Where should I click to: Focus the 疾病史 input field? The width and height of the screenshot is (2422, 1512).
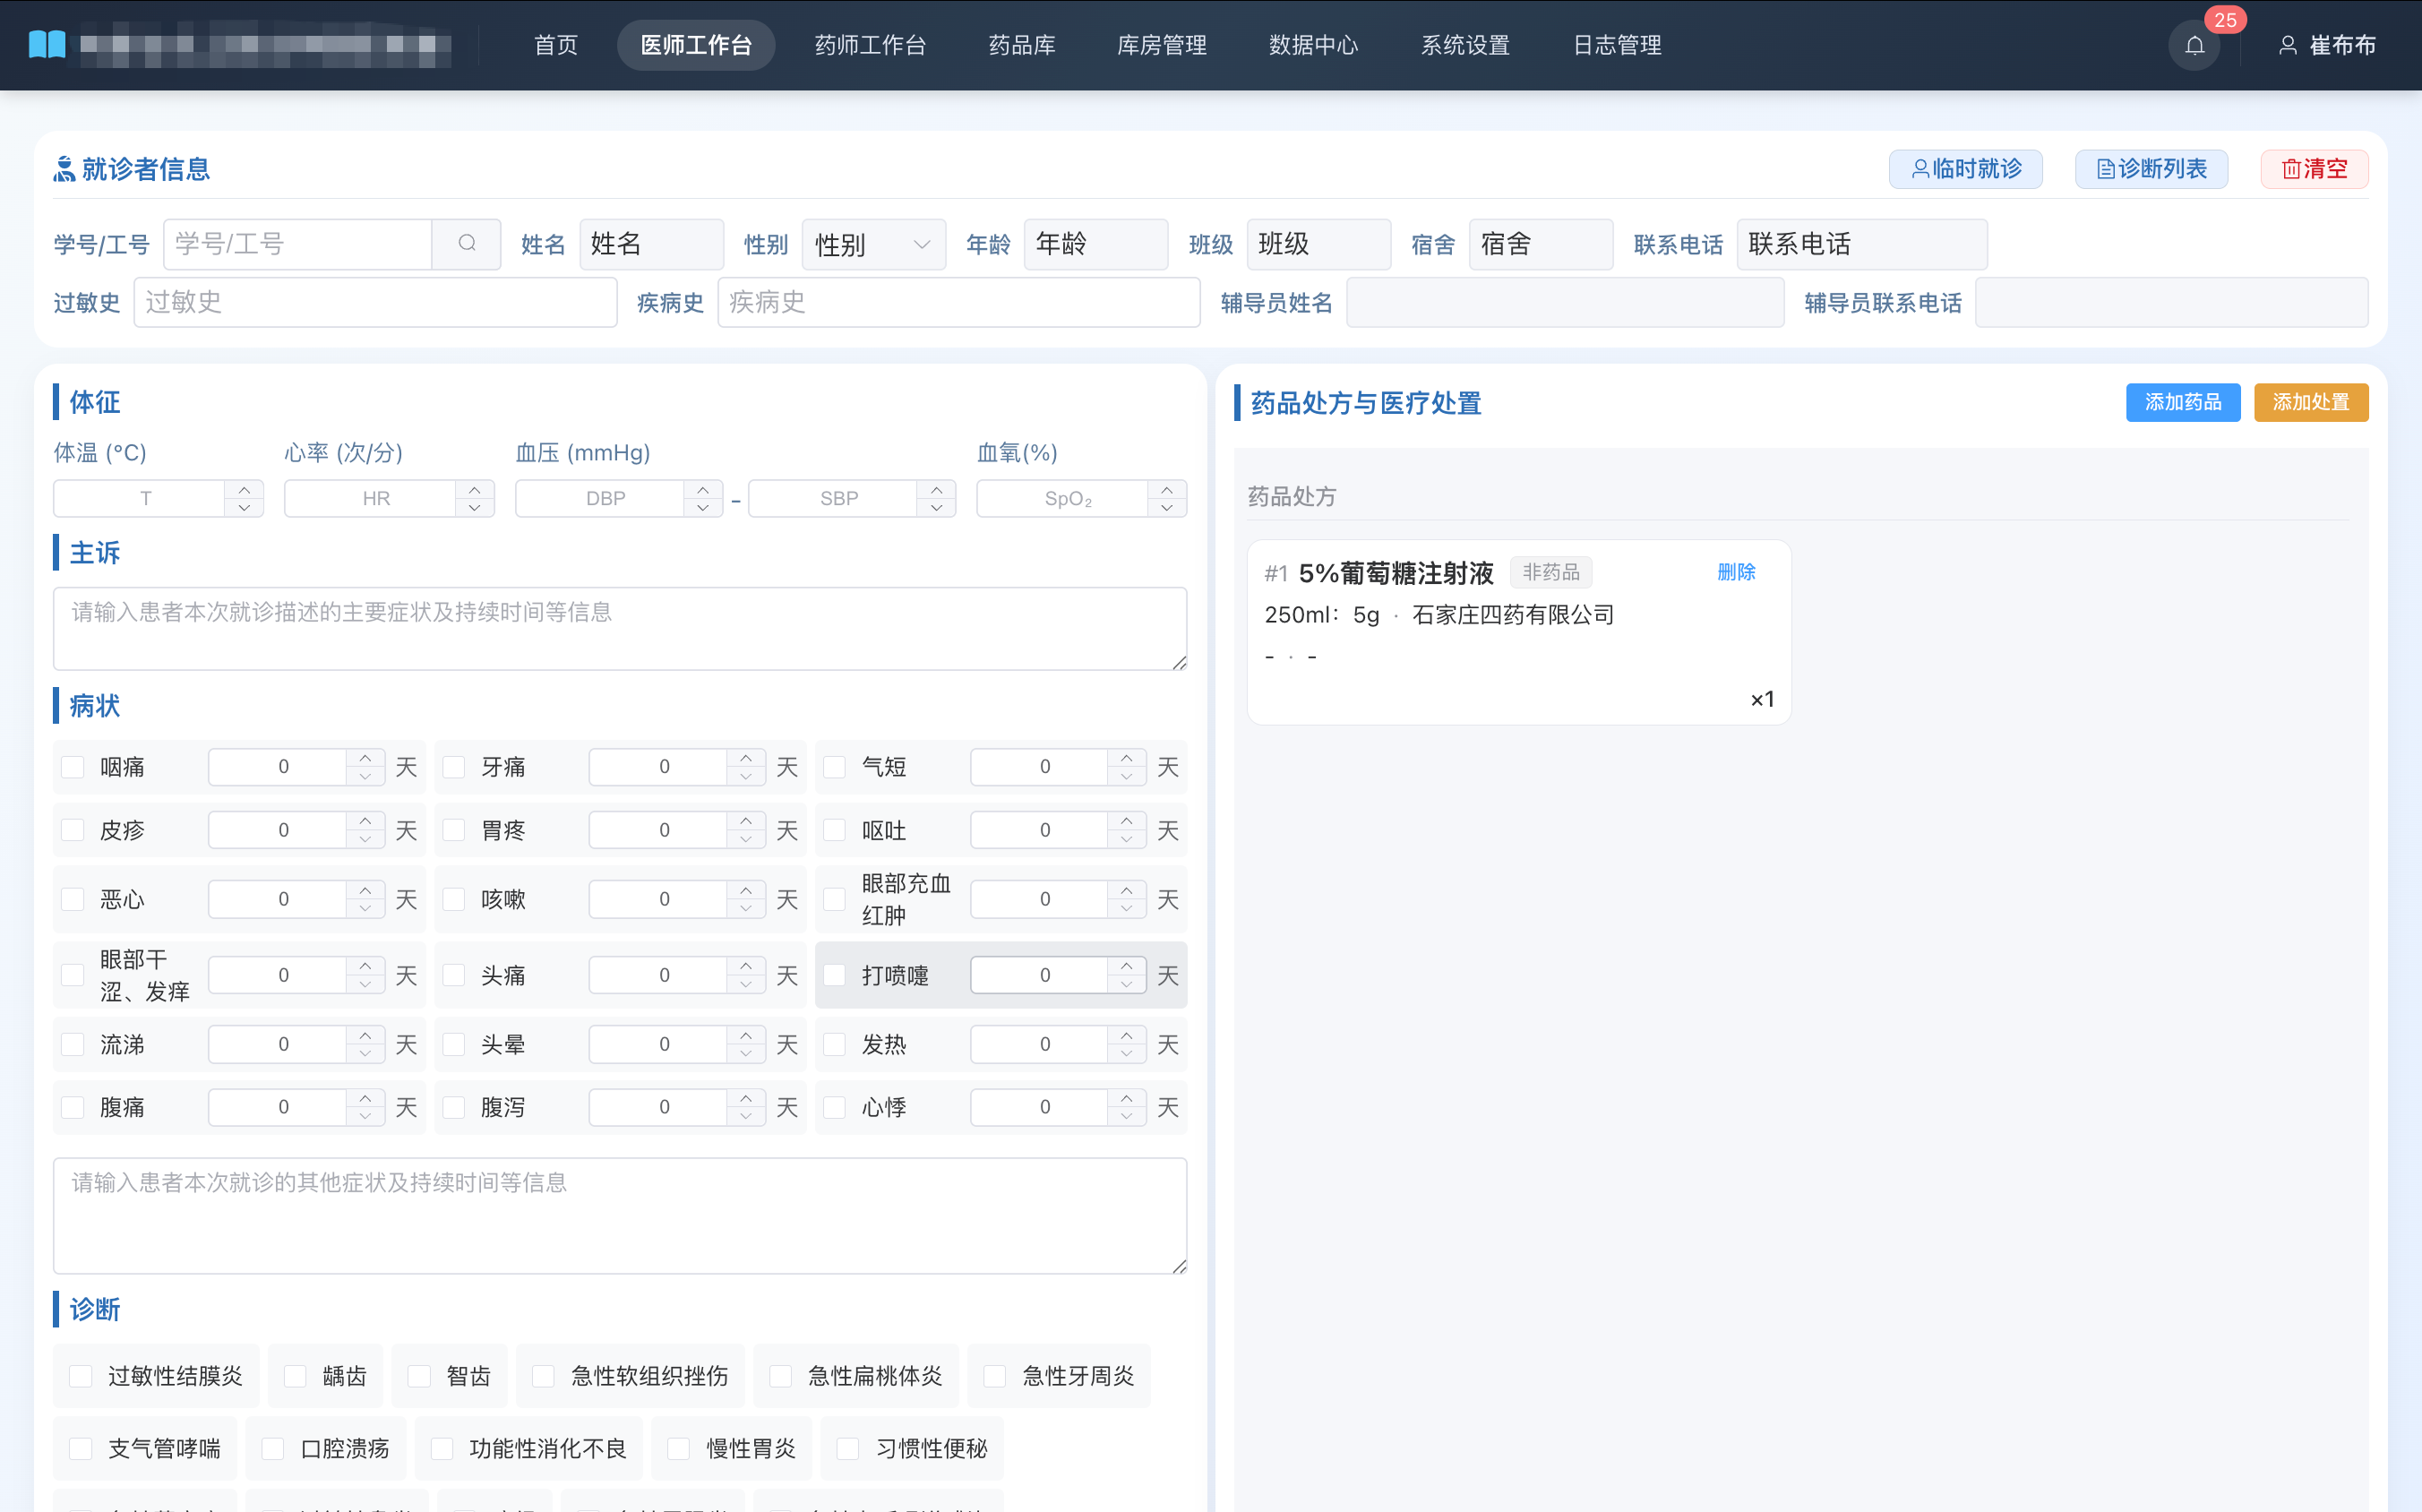point(959,302)
